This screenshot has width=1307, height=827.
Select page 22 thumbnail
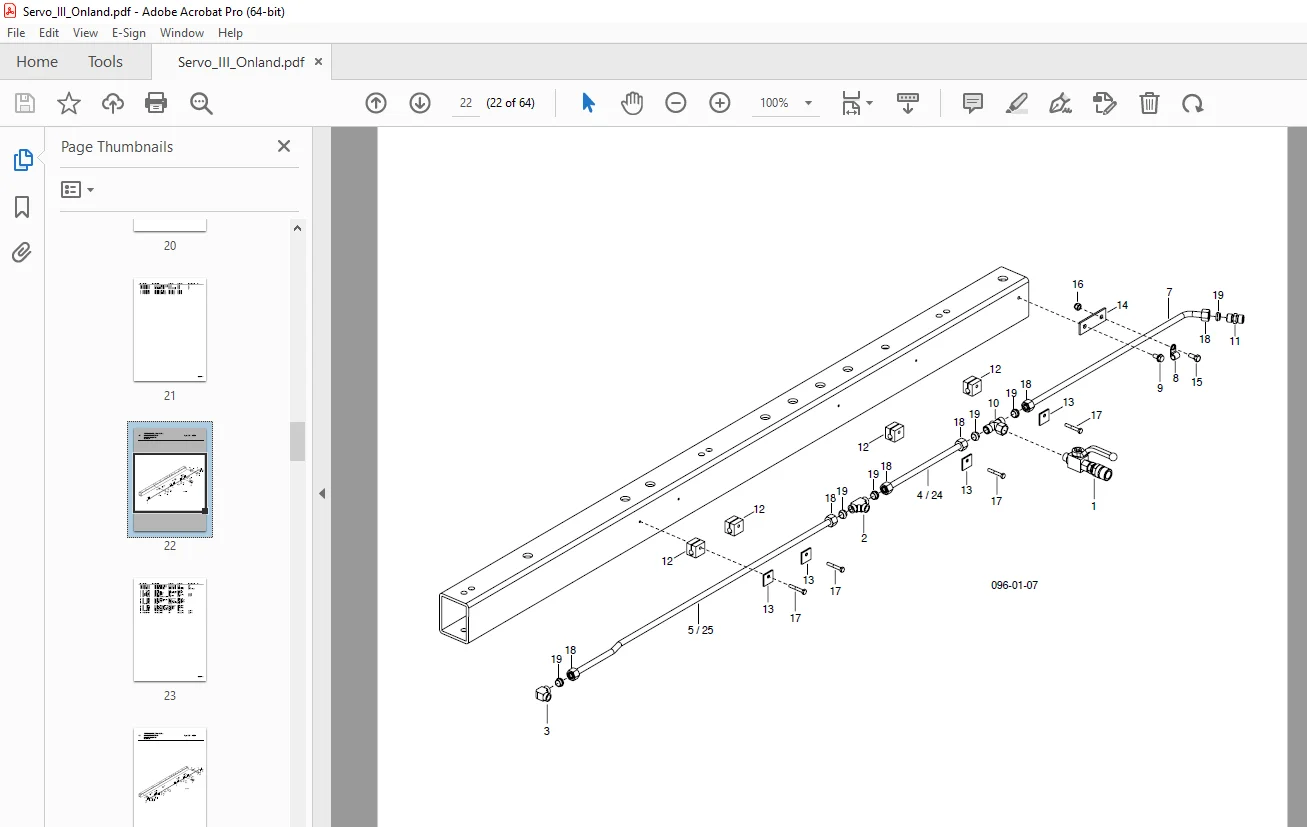pos(170,479)
